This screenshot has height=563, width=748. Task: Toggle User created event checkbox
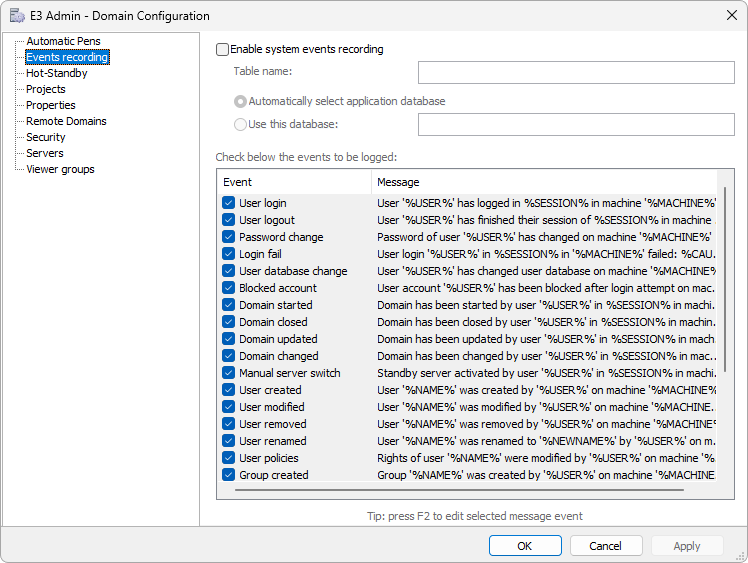[x=229, y=390]
